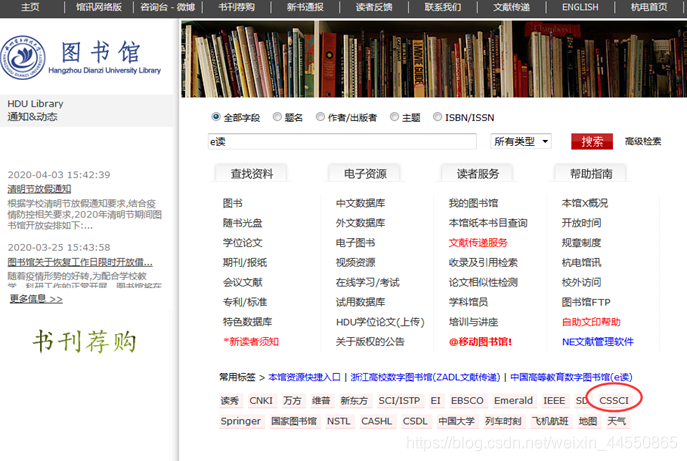Click the 列车时刻 tag
The image size is (687, 461).
click(x=503, y=421)
